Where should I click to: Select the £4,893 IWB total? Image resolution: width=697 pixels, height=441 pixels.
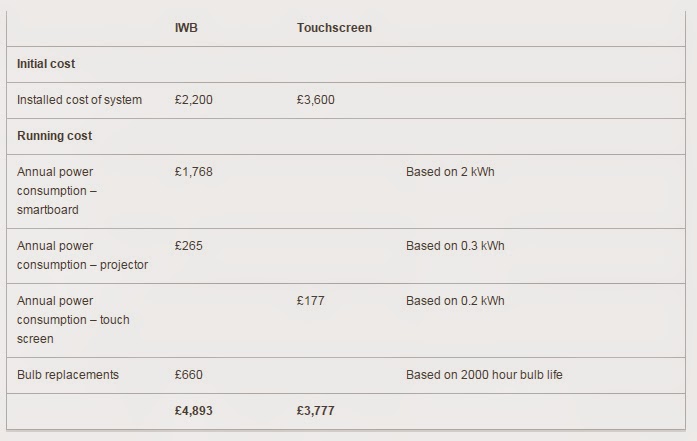point(194,411)
